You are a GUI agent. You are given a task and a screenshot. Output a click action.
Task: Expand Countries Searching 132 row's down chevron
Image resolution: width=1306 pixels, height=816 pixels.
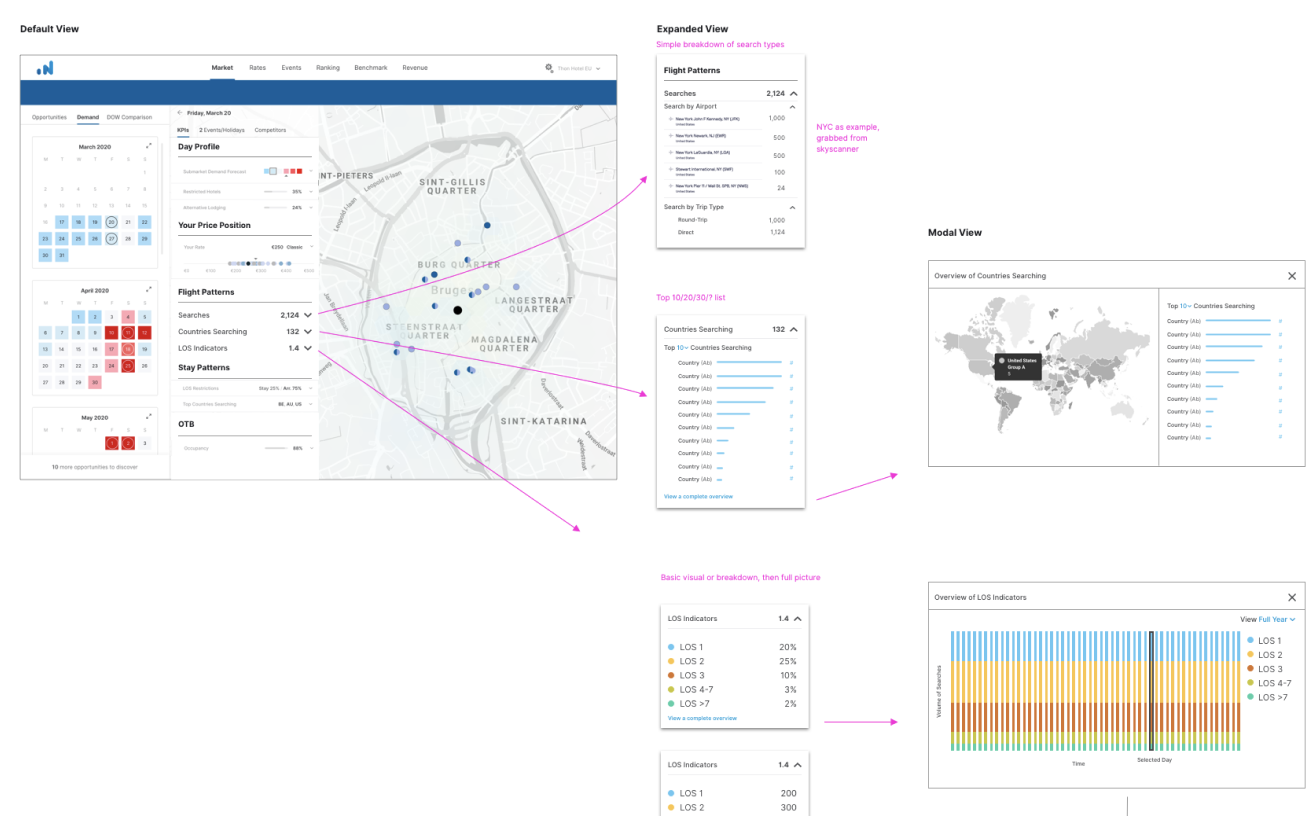[x=308, y=332]
